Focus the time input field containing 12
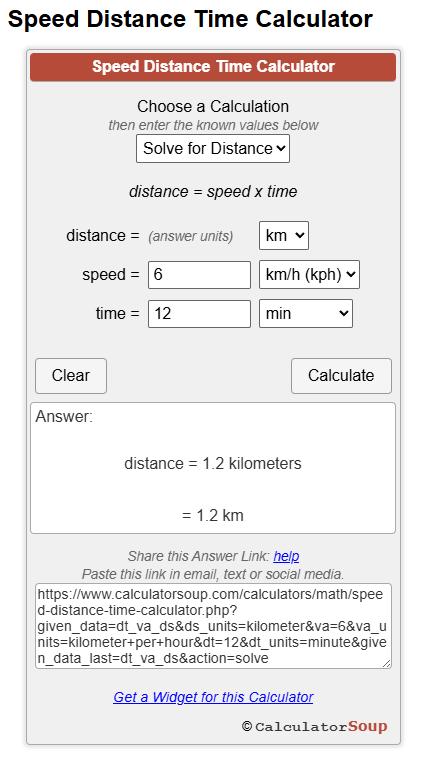 coord(199,313)
